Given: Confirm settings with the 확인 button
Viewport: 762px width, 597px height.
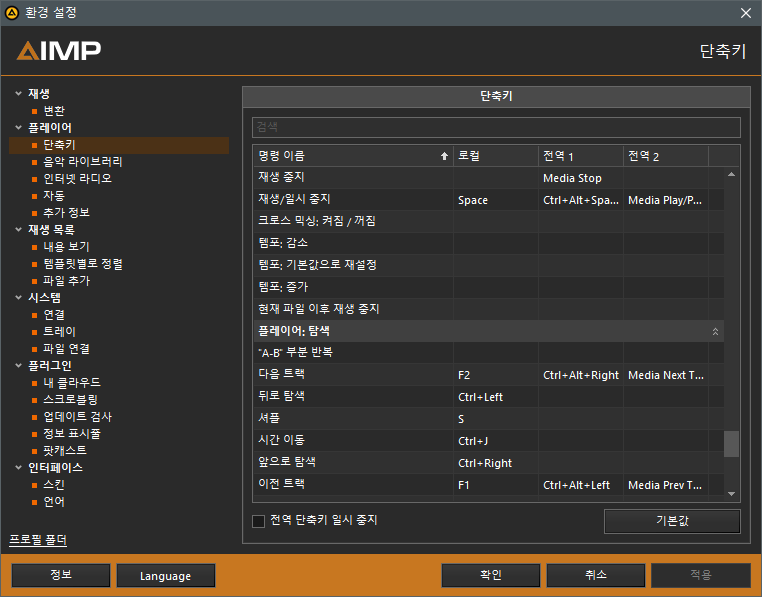Looking at the screenshot, I should click(x=491, y=576).
